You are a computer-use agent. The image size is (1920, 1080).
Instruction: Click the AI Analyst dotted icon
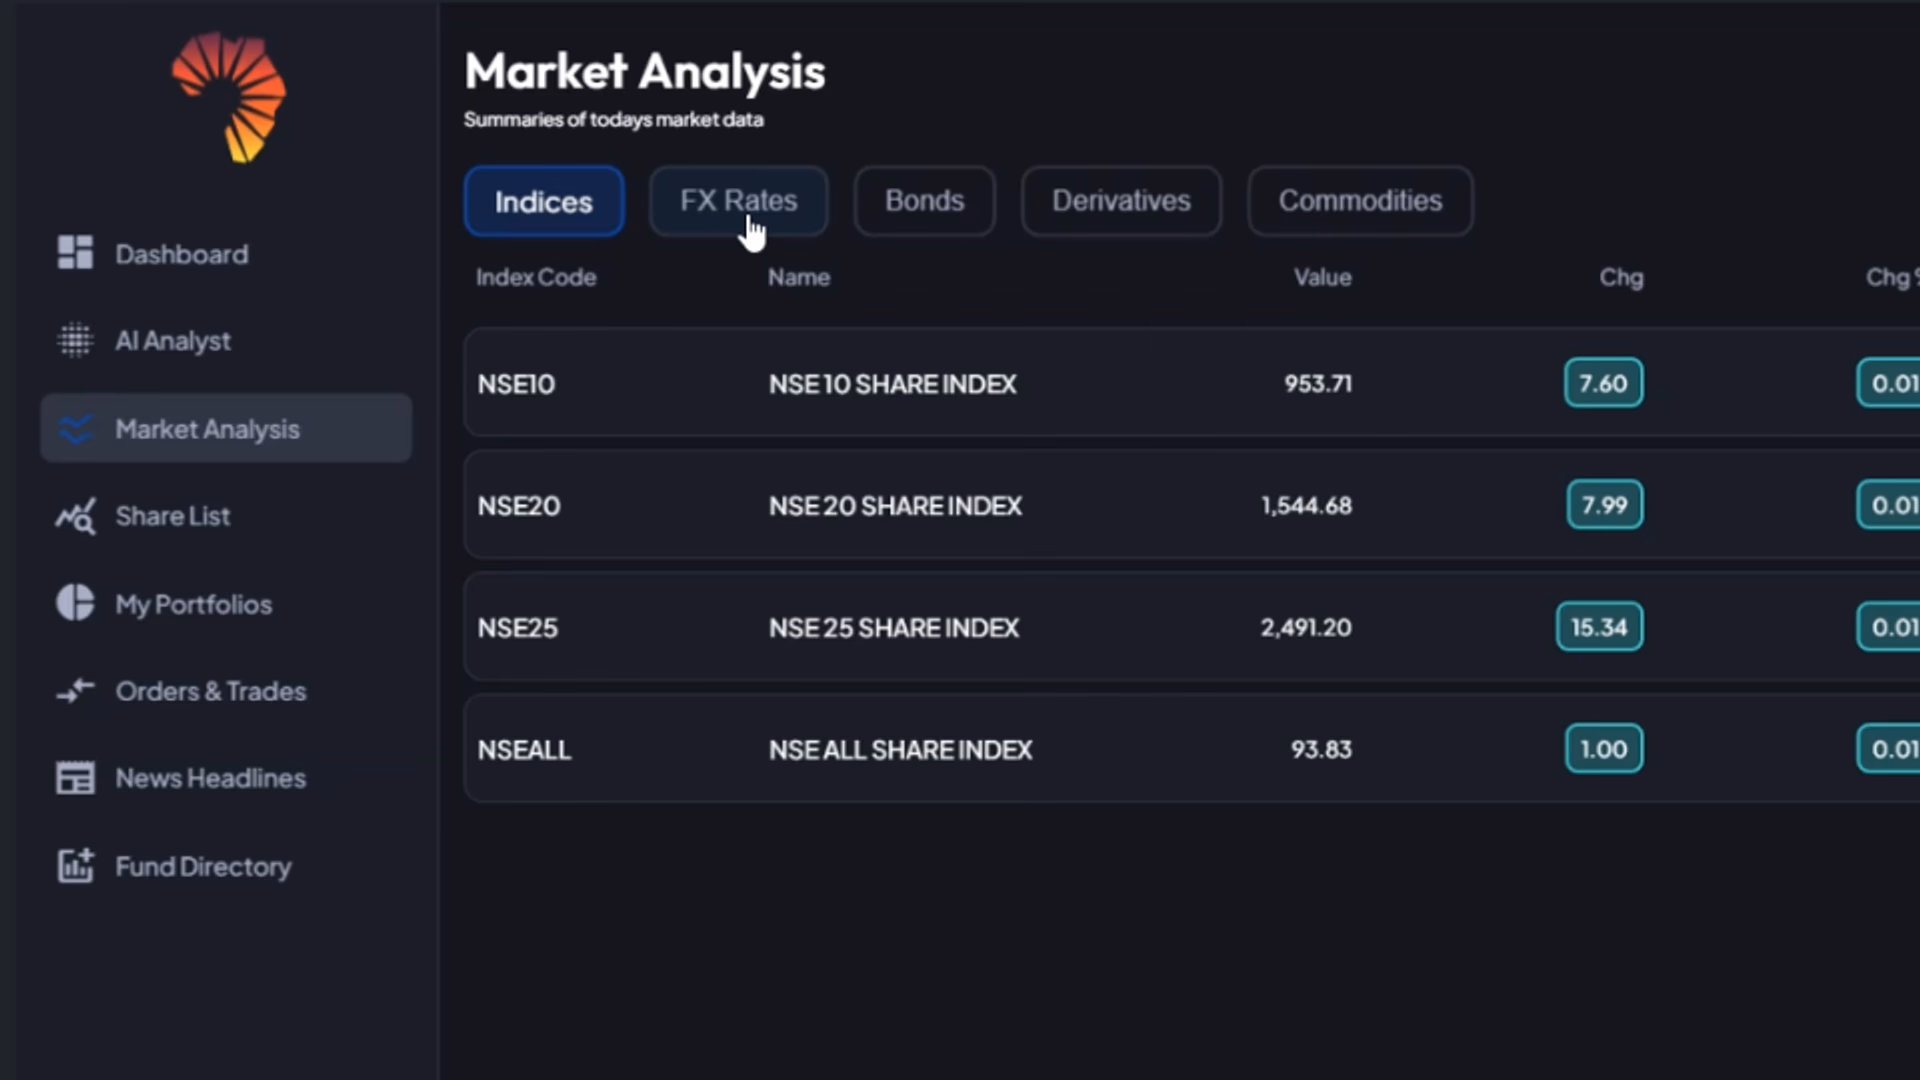click(75, 340)
